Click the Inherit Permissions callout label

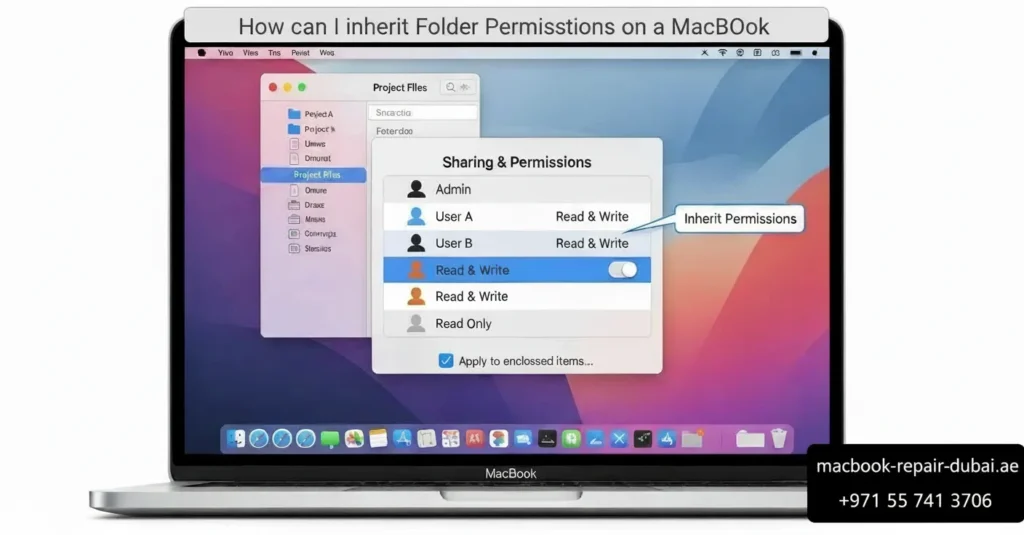[x=740, y=219]
